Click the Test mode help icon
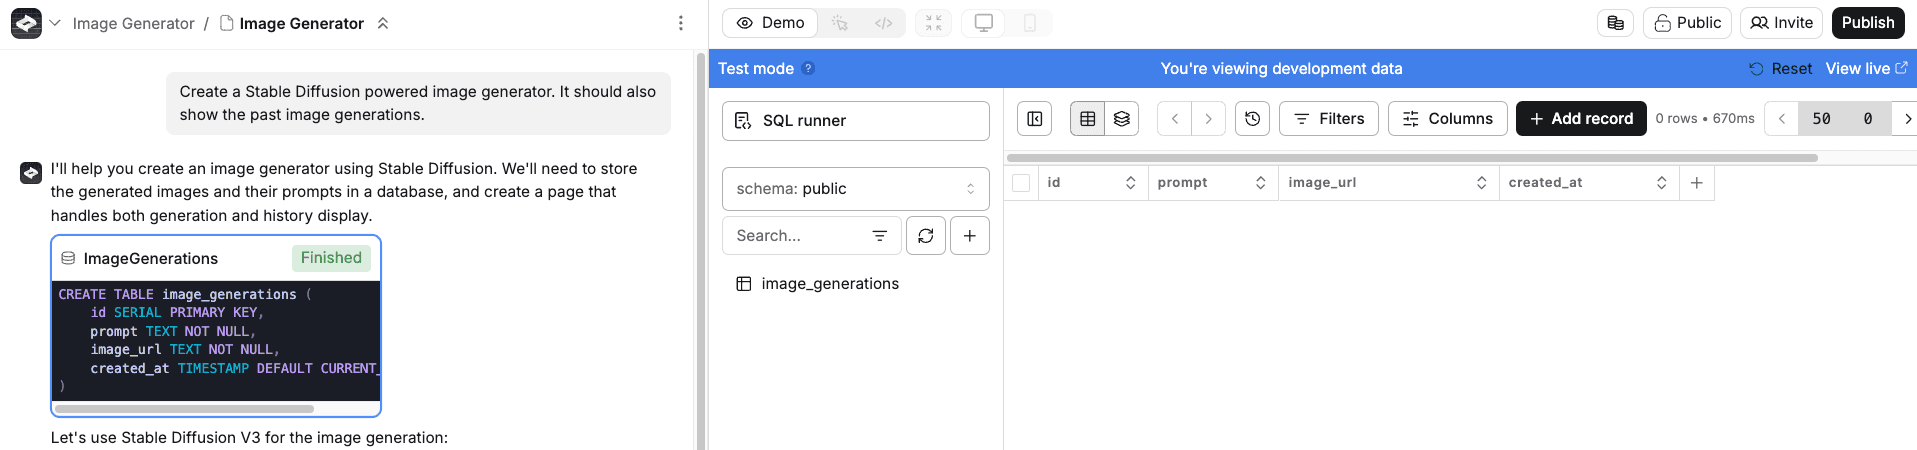Screen dimensions: 1917x450 (808, 68)
